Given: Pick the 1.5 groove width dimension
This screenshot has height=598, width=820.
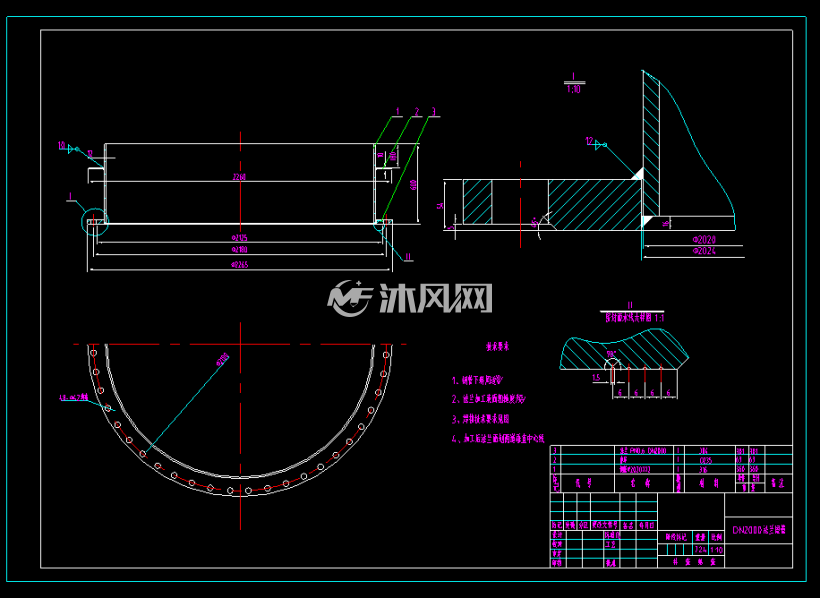Looking at the screenshot, I should tap(596, 377).
